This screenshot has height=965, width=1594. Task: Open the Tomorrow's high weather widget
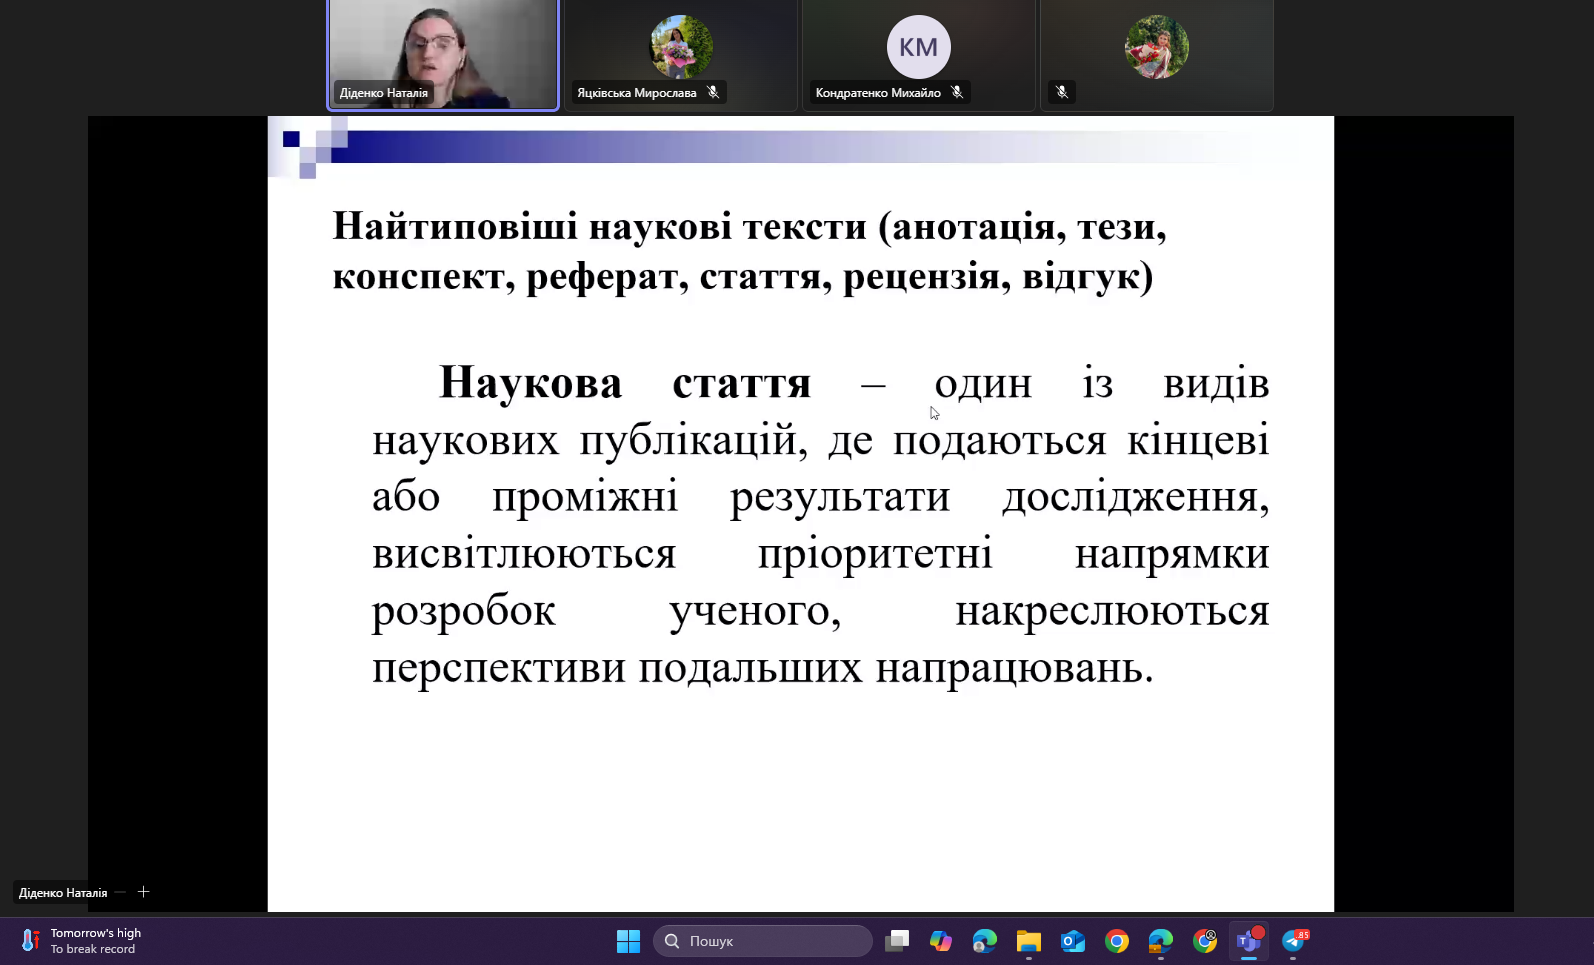pos(82,941)
